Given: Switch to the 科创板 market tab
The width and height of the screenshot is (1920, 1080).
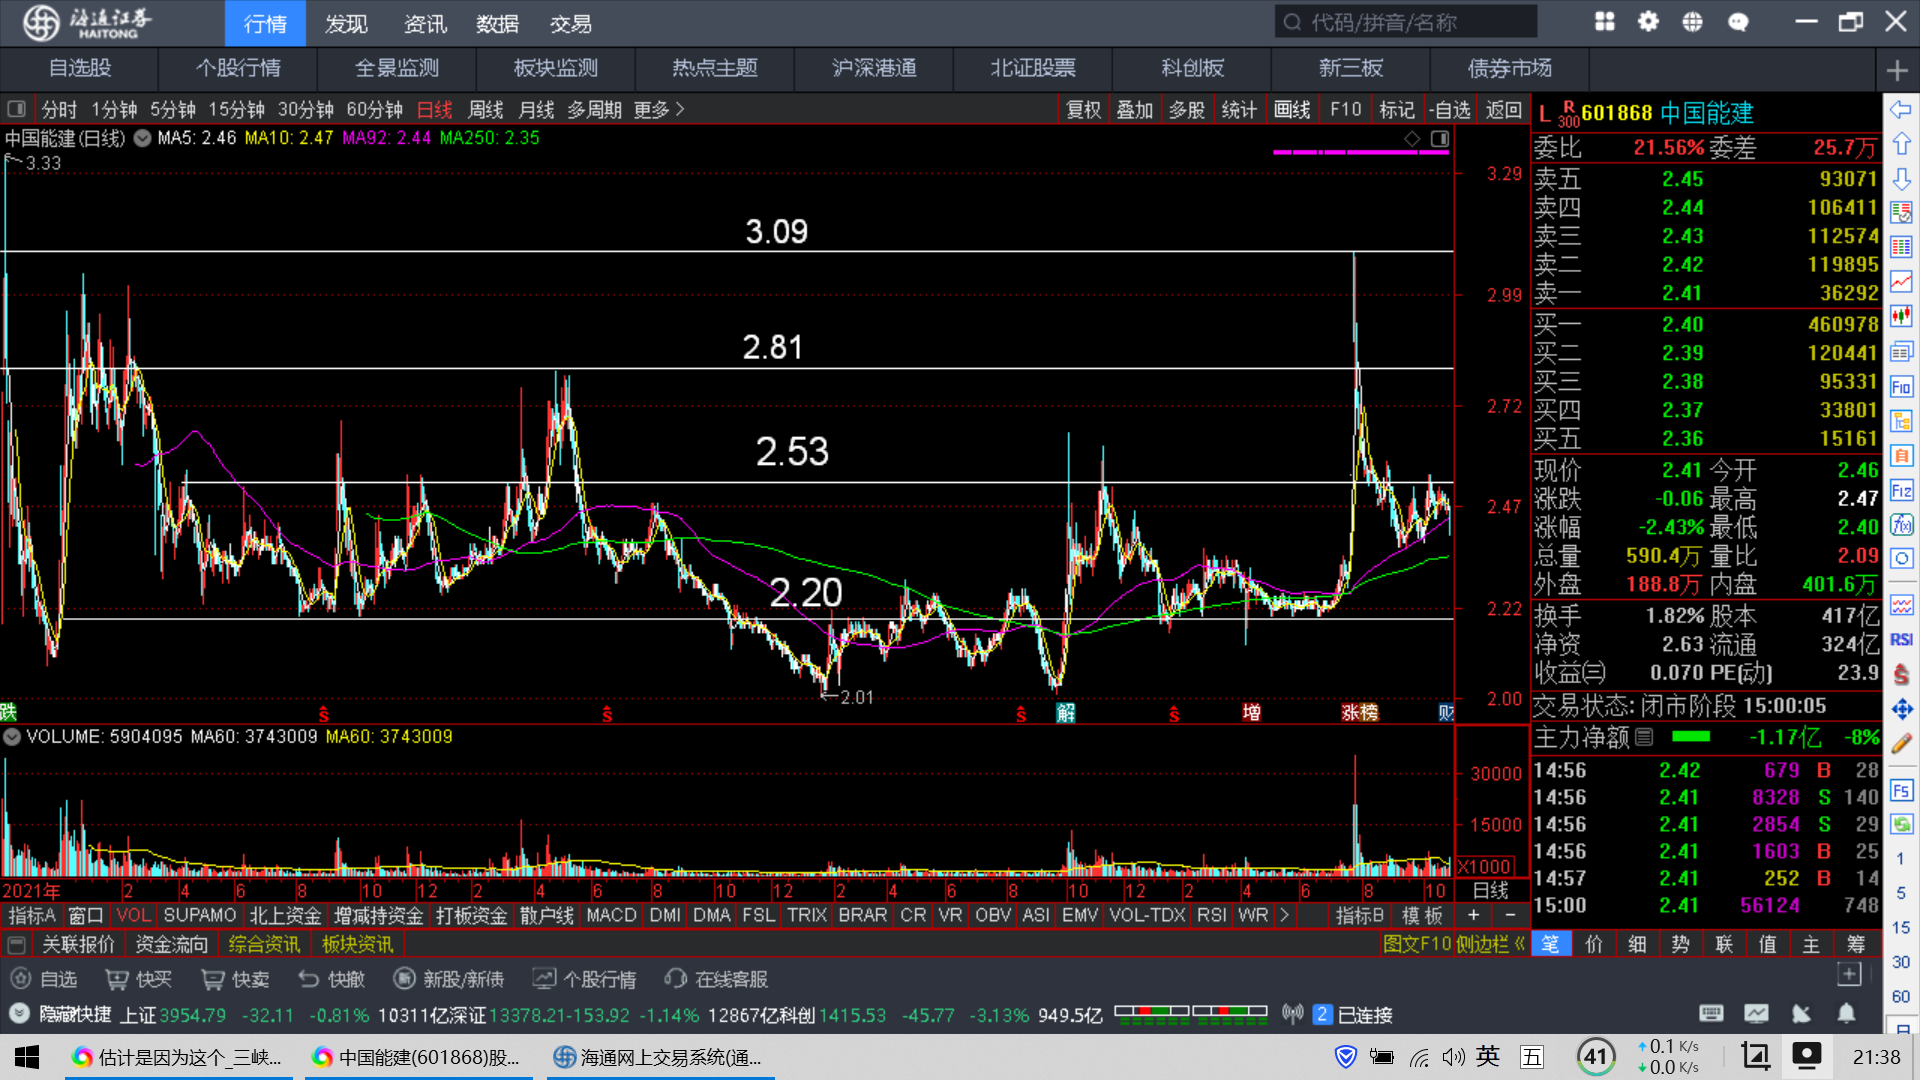Looking at the screenshot, I should coord(1192,68).
